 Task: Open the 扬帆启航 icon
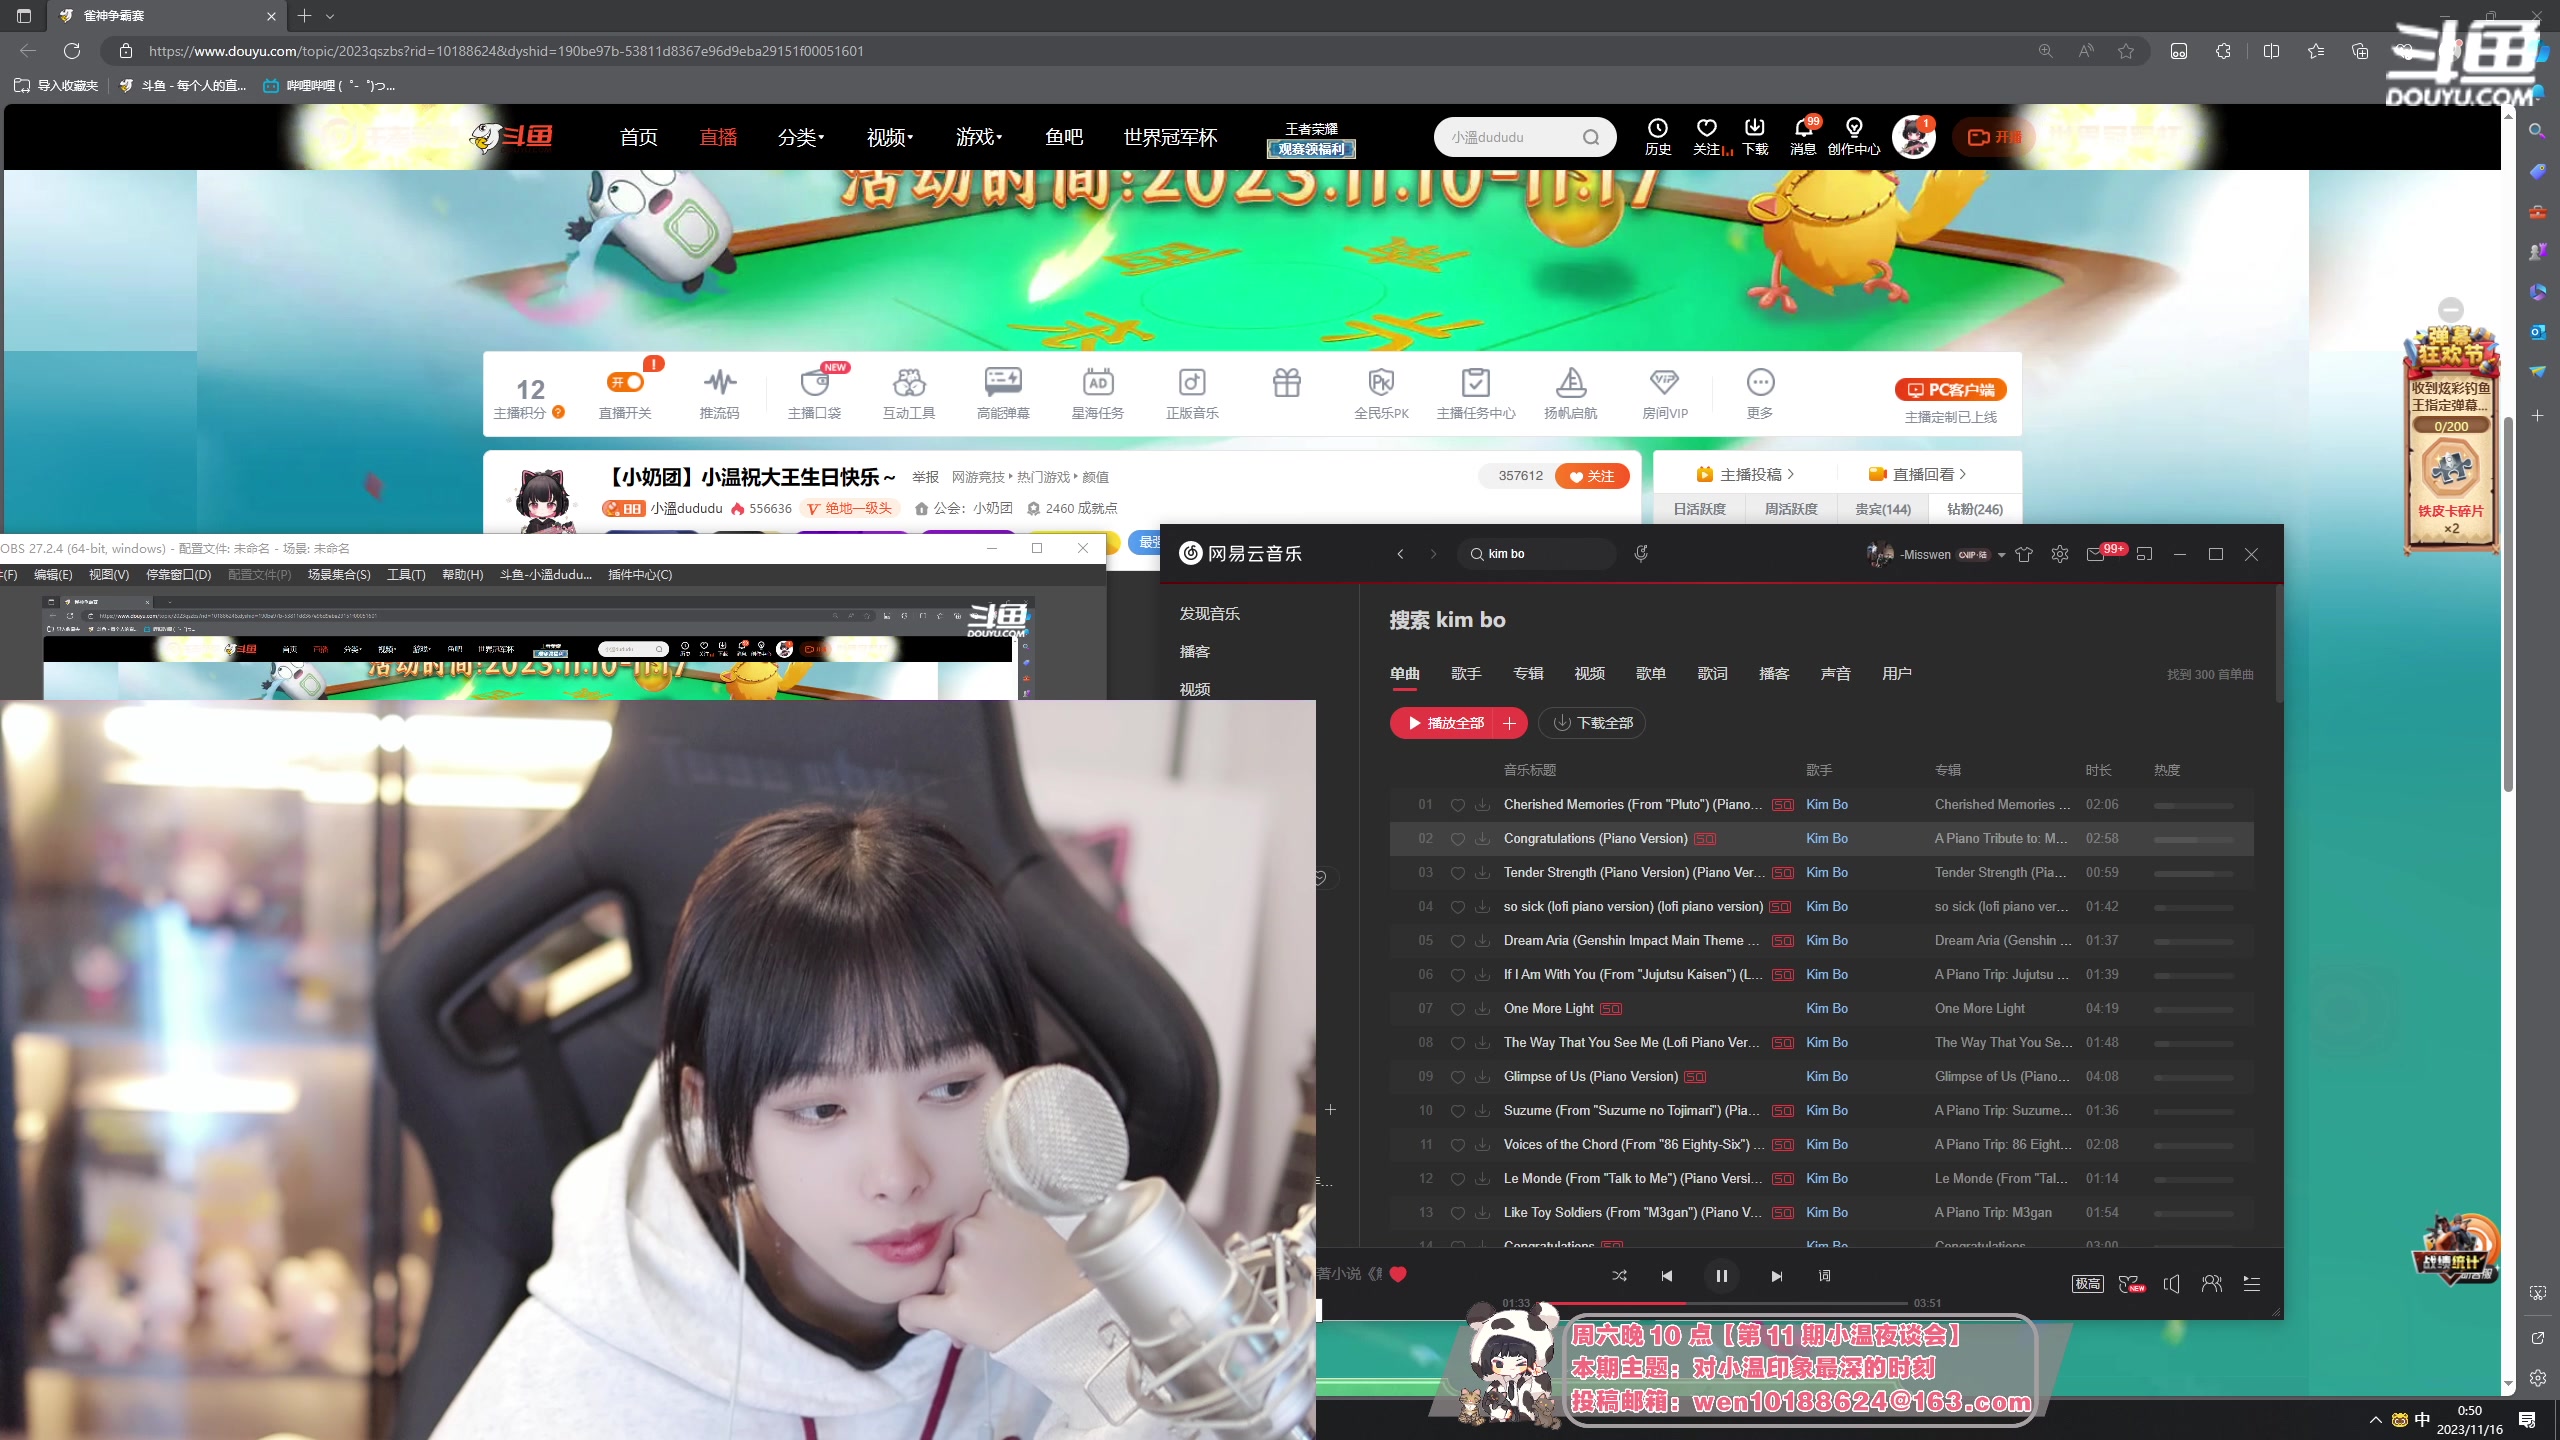tap(1570, 393)
